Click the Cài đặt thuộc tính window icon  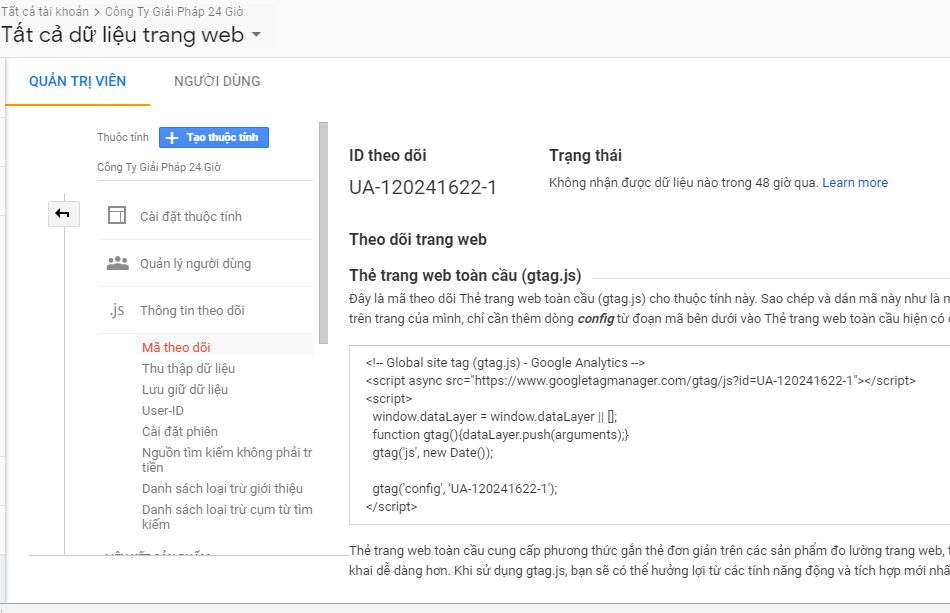tap(117, 216)
